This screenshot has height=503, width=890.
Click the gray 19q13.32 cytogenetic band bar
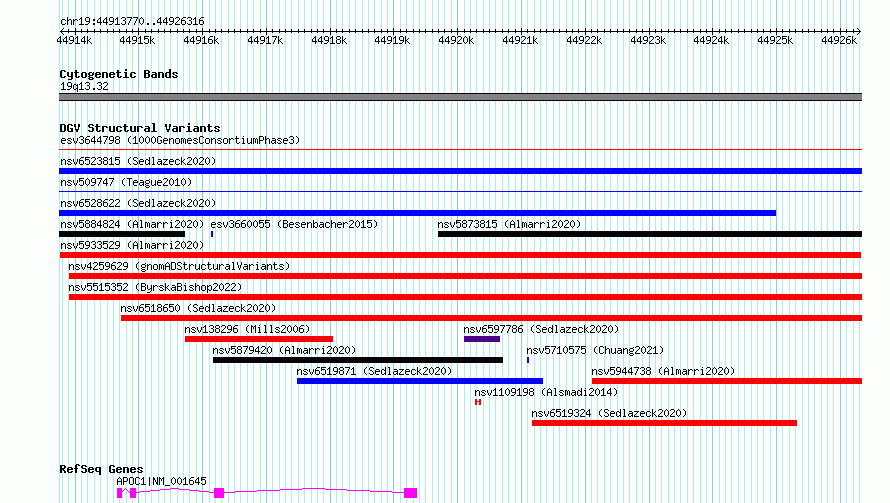coord(460,97)
